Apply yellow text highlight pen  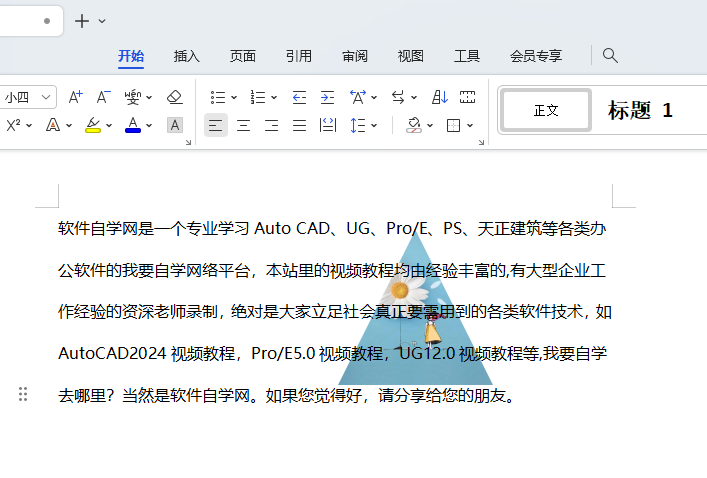[93, 125]
